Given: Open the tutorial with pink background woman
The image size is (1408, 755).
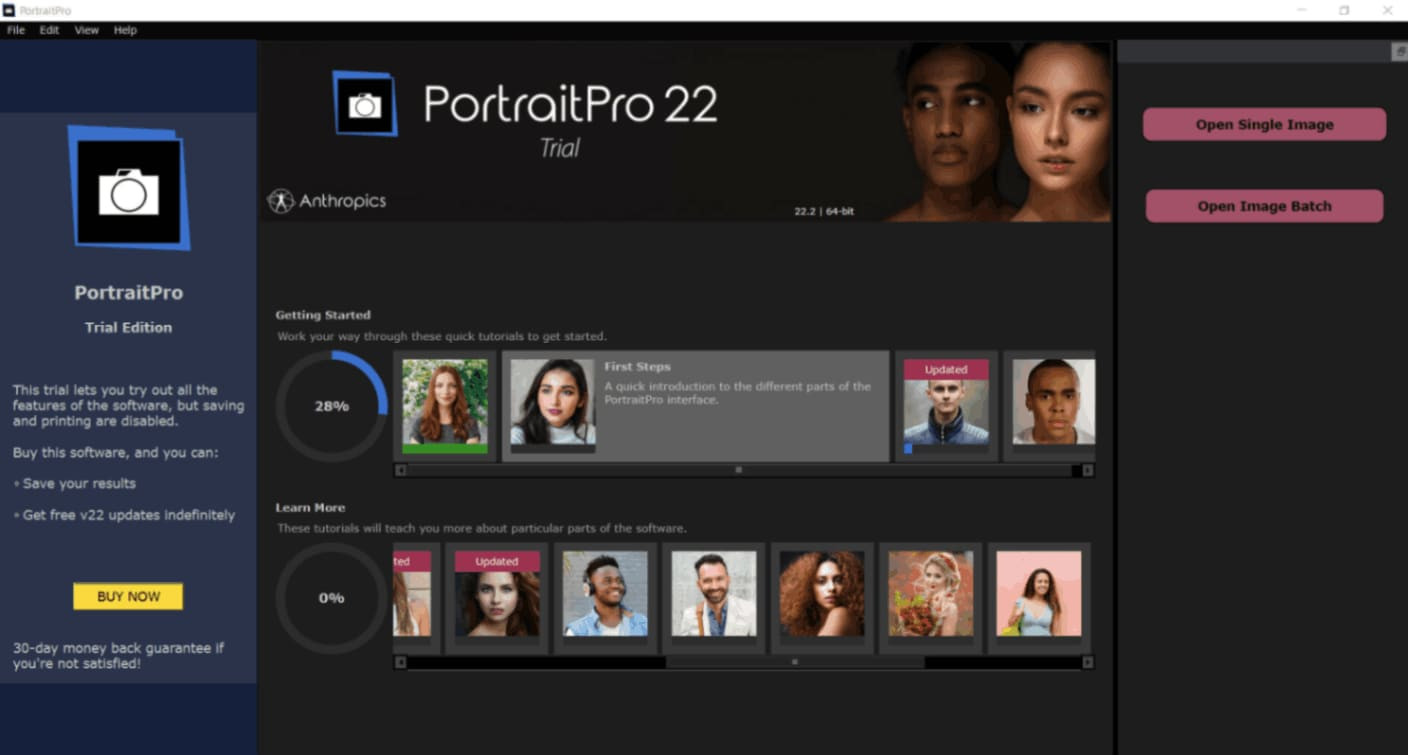Looking at the screenshot, I should [1039, 598].
